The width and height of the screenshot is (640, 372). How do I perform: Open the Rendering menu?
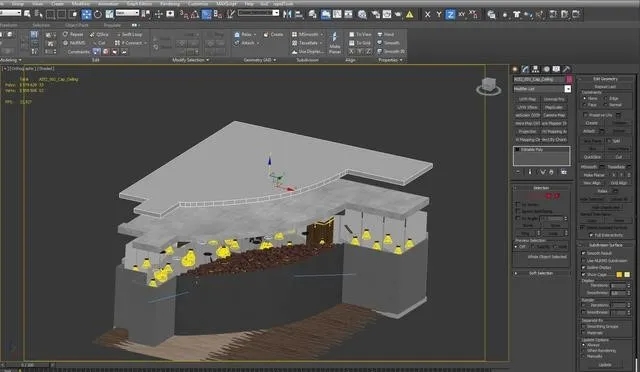[x=170, y=3]
